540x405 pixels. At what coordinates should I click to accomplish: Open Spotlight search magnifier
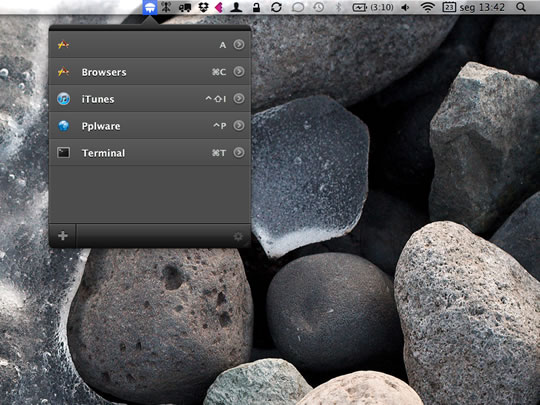521,7
